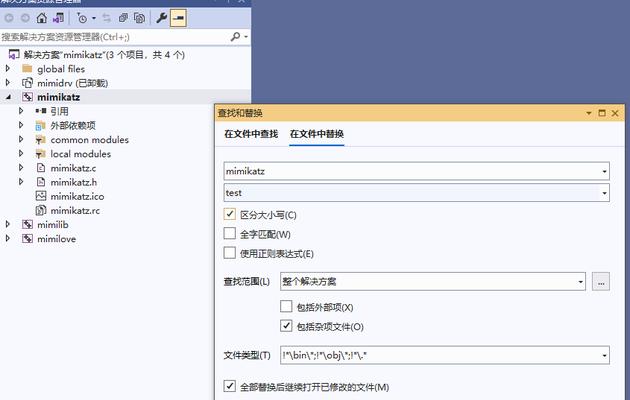Enable 全字匹配(W) whole word
Viewport: 630px width, 400px height.
(229, 233)
